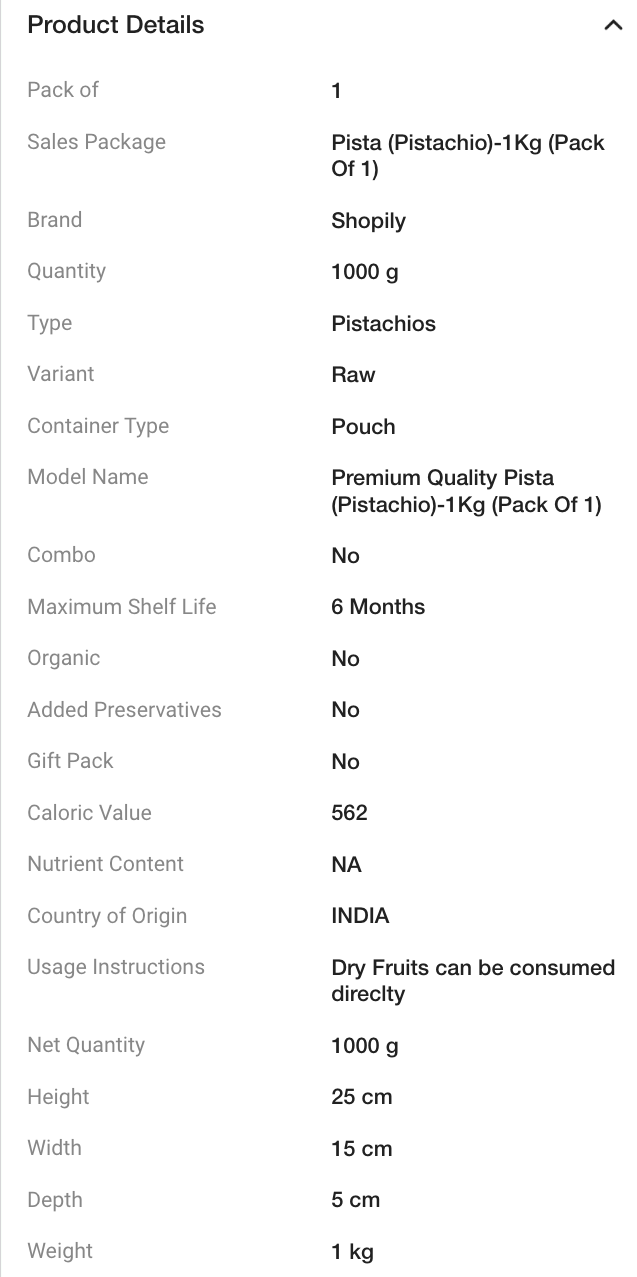This screenshot has width=637, height=1277.
Task: Click the Quantity value 1000 g
Action: point(365,272)
